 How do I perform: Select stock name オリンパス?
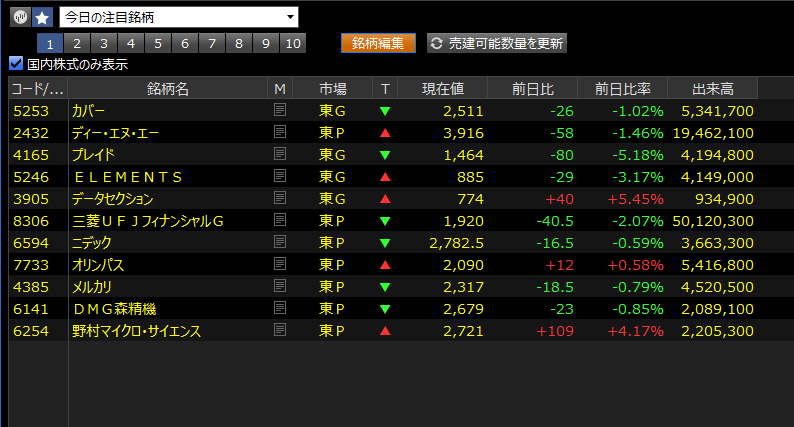pos(98,265)
